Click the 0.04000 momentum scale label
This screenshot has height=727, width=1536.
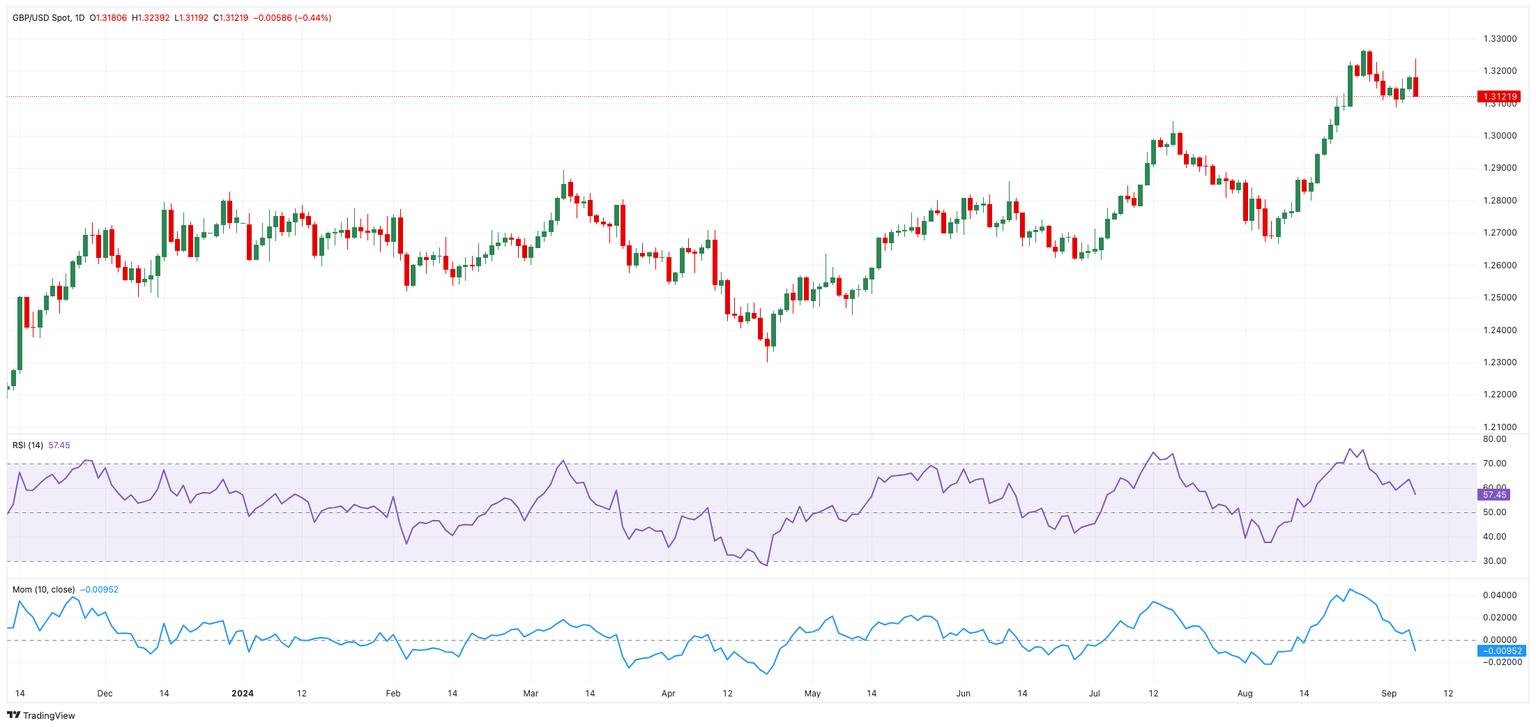[1497, 595]
